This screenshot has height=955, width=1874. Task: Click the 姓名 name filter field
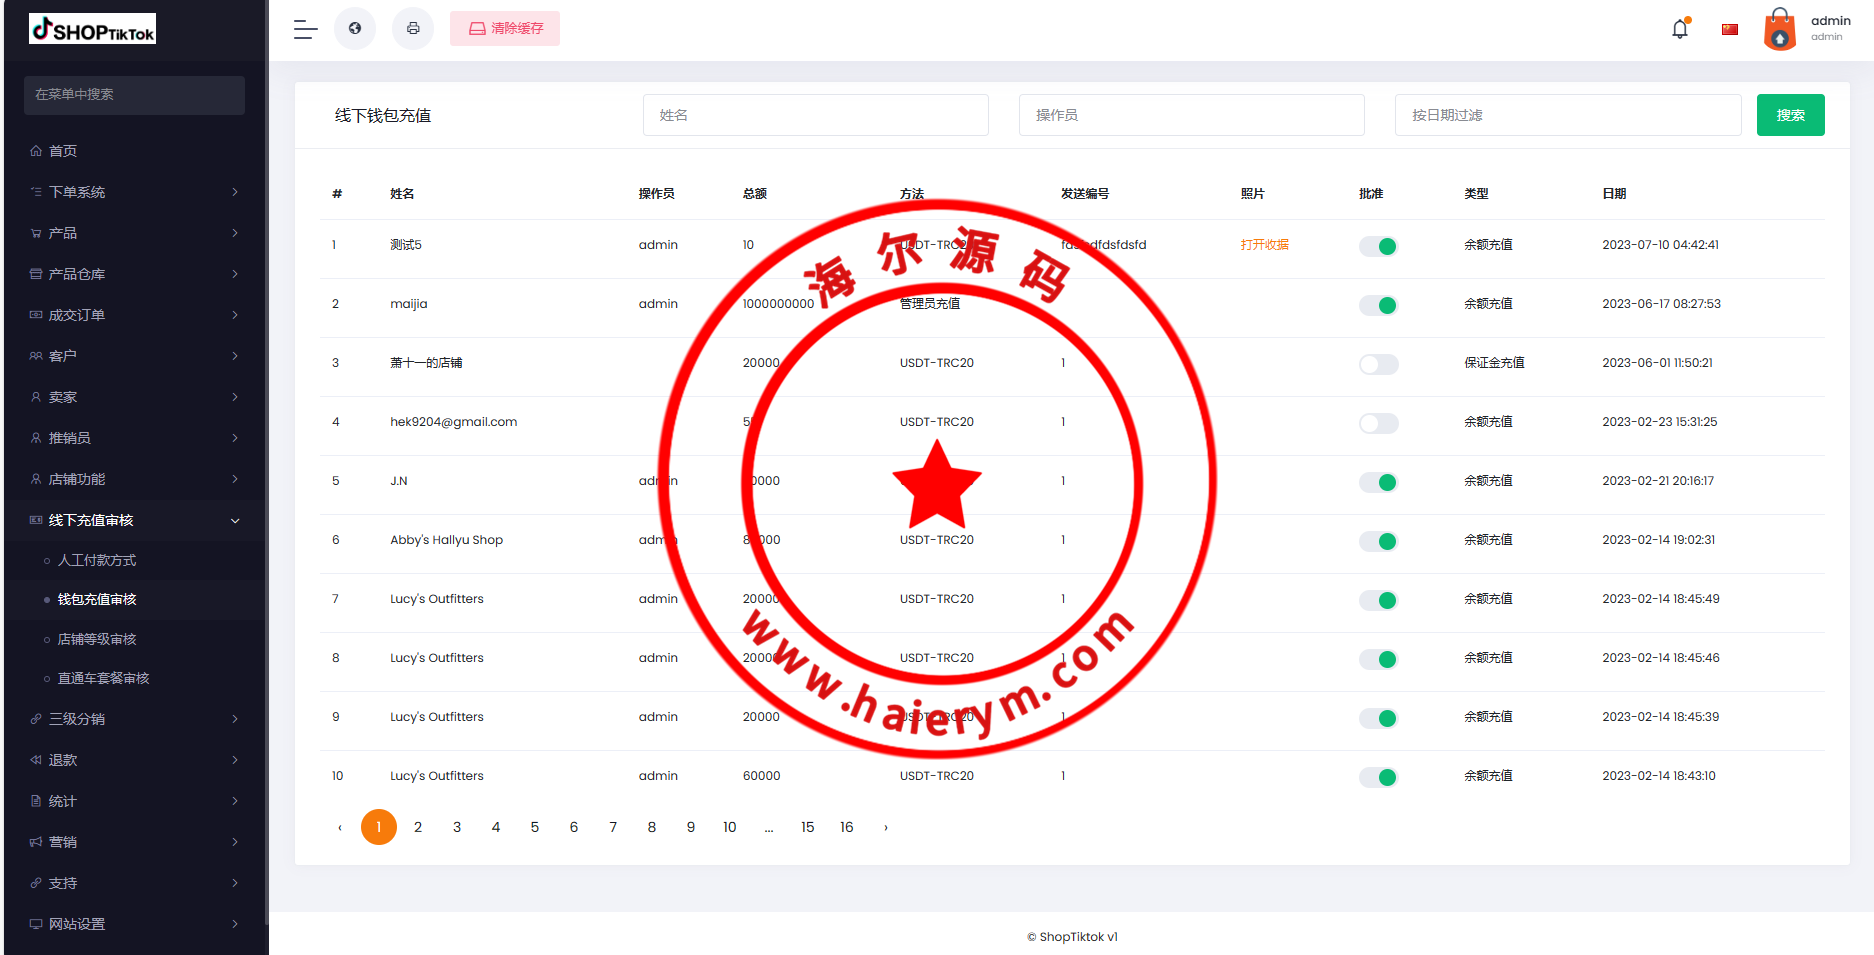tap(815, 115)
